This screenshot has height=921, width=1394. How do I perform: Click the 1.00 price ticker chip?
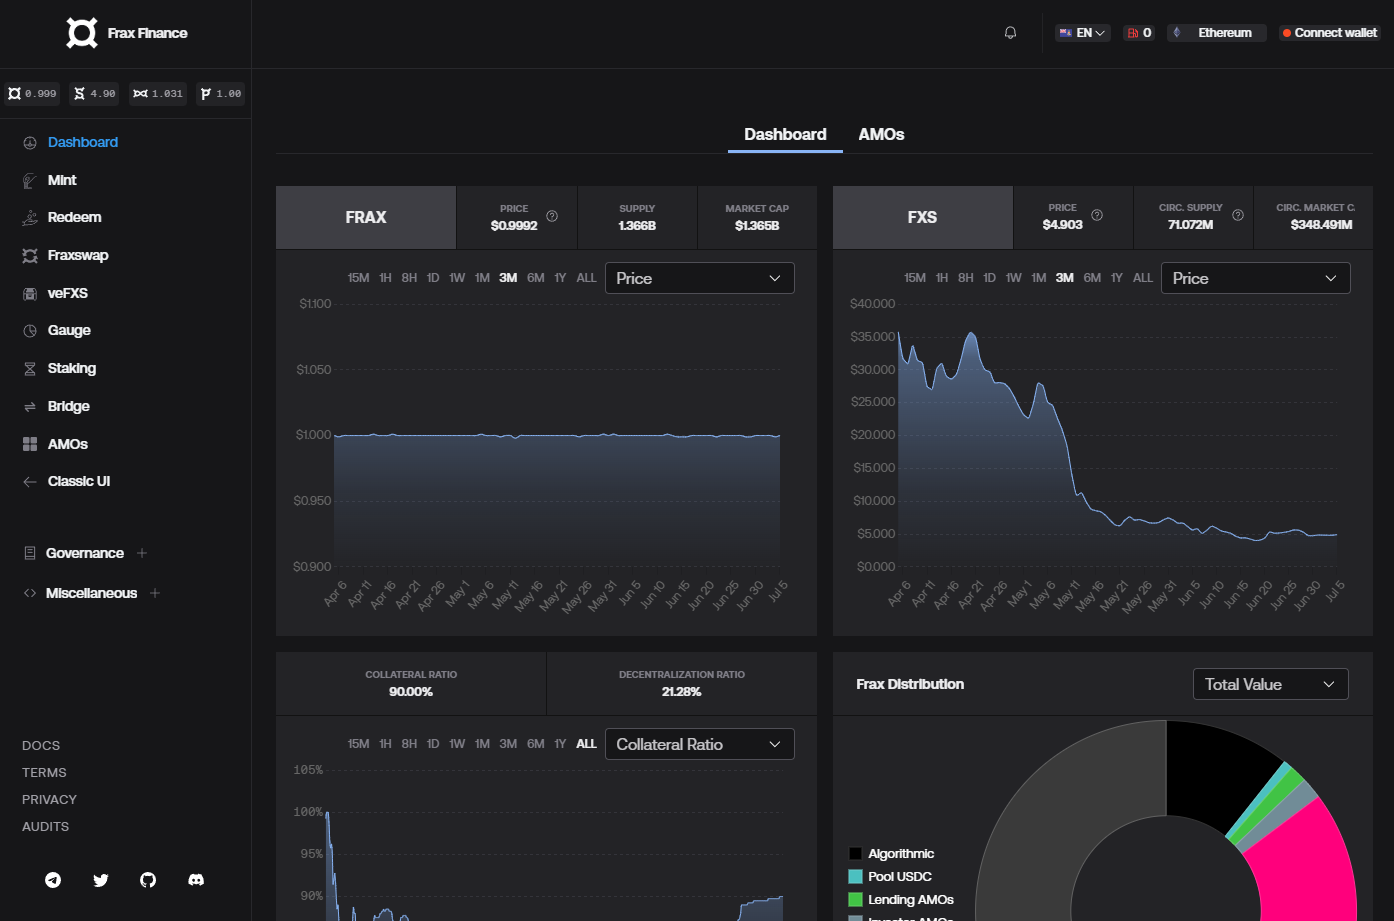click(221, 94)
